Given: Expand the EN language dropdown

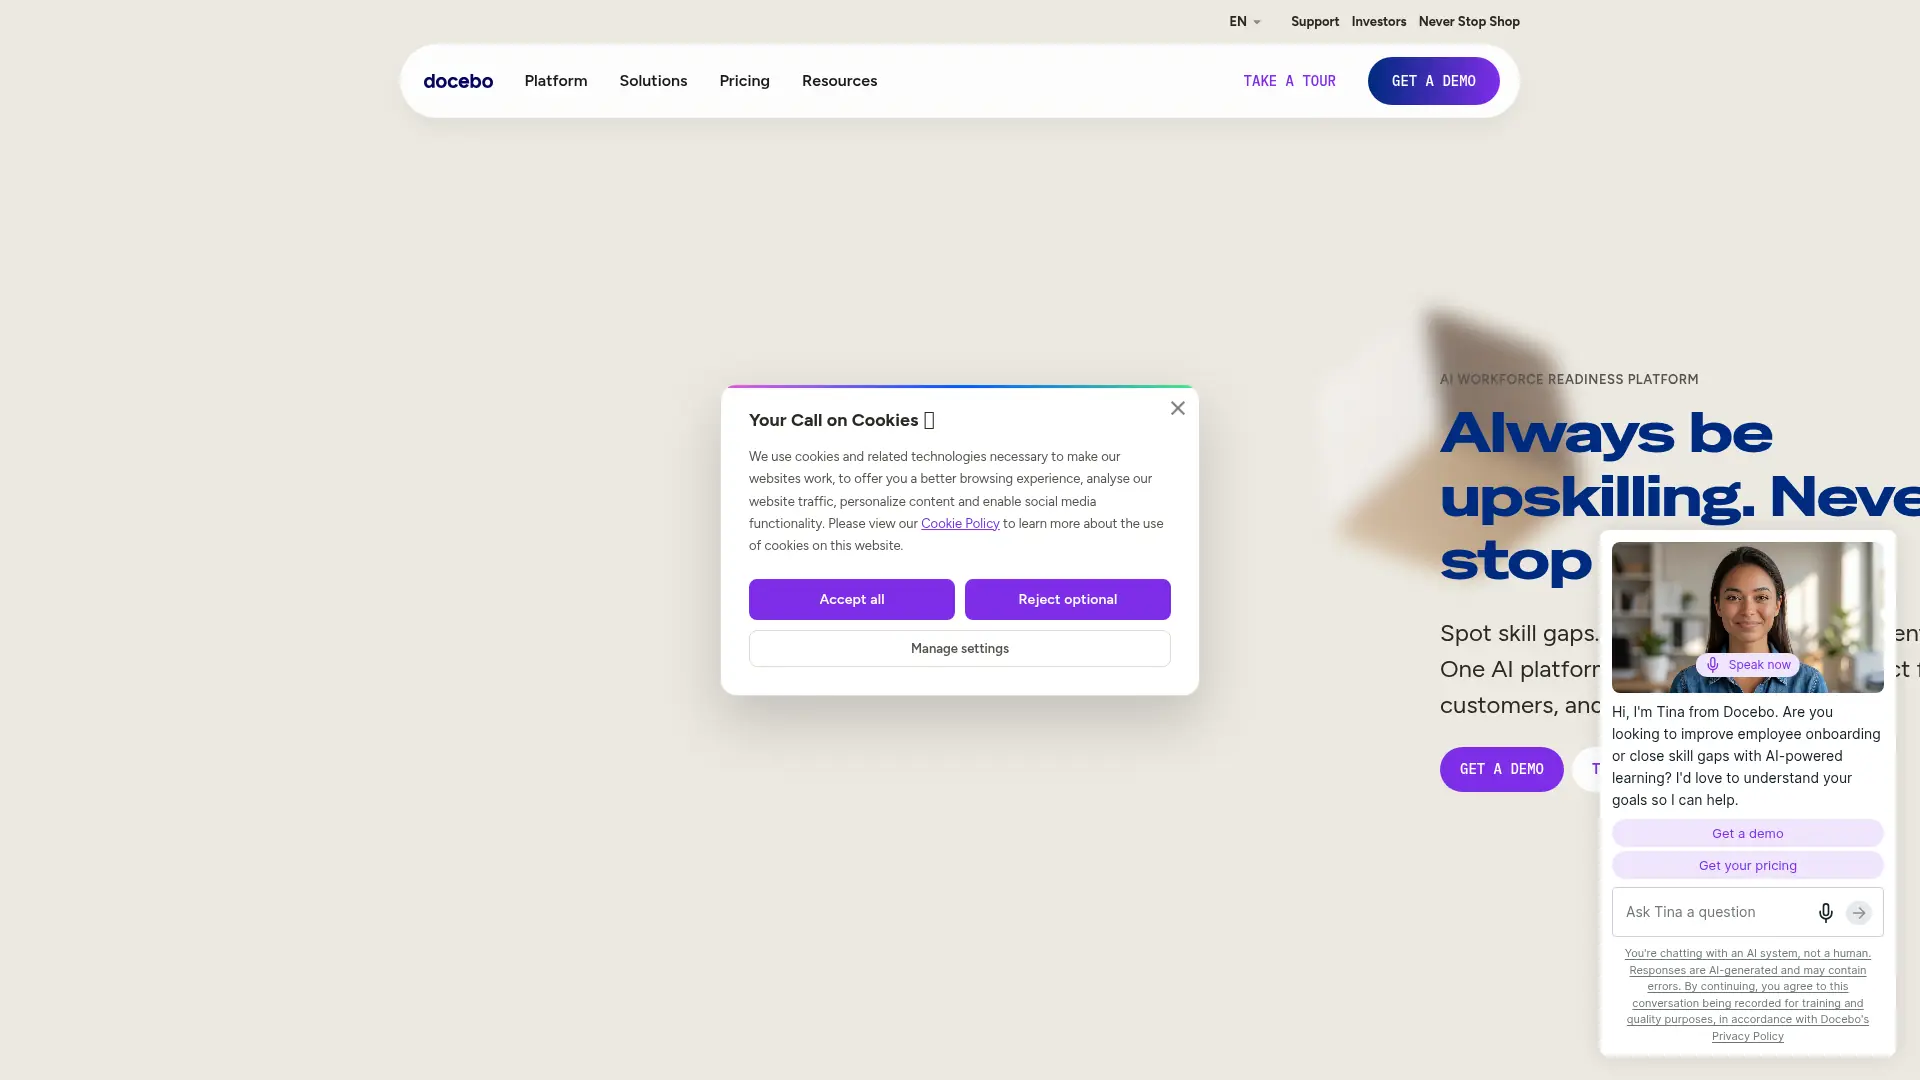Looking at the screenshot, I should click(x=1245, y=21).
